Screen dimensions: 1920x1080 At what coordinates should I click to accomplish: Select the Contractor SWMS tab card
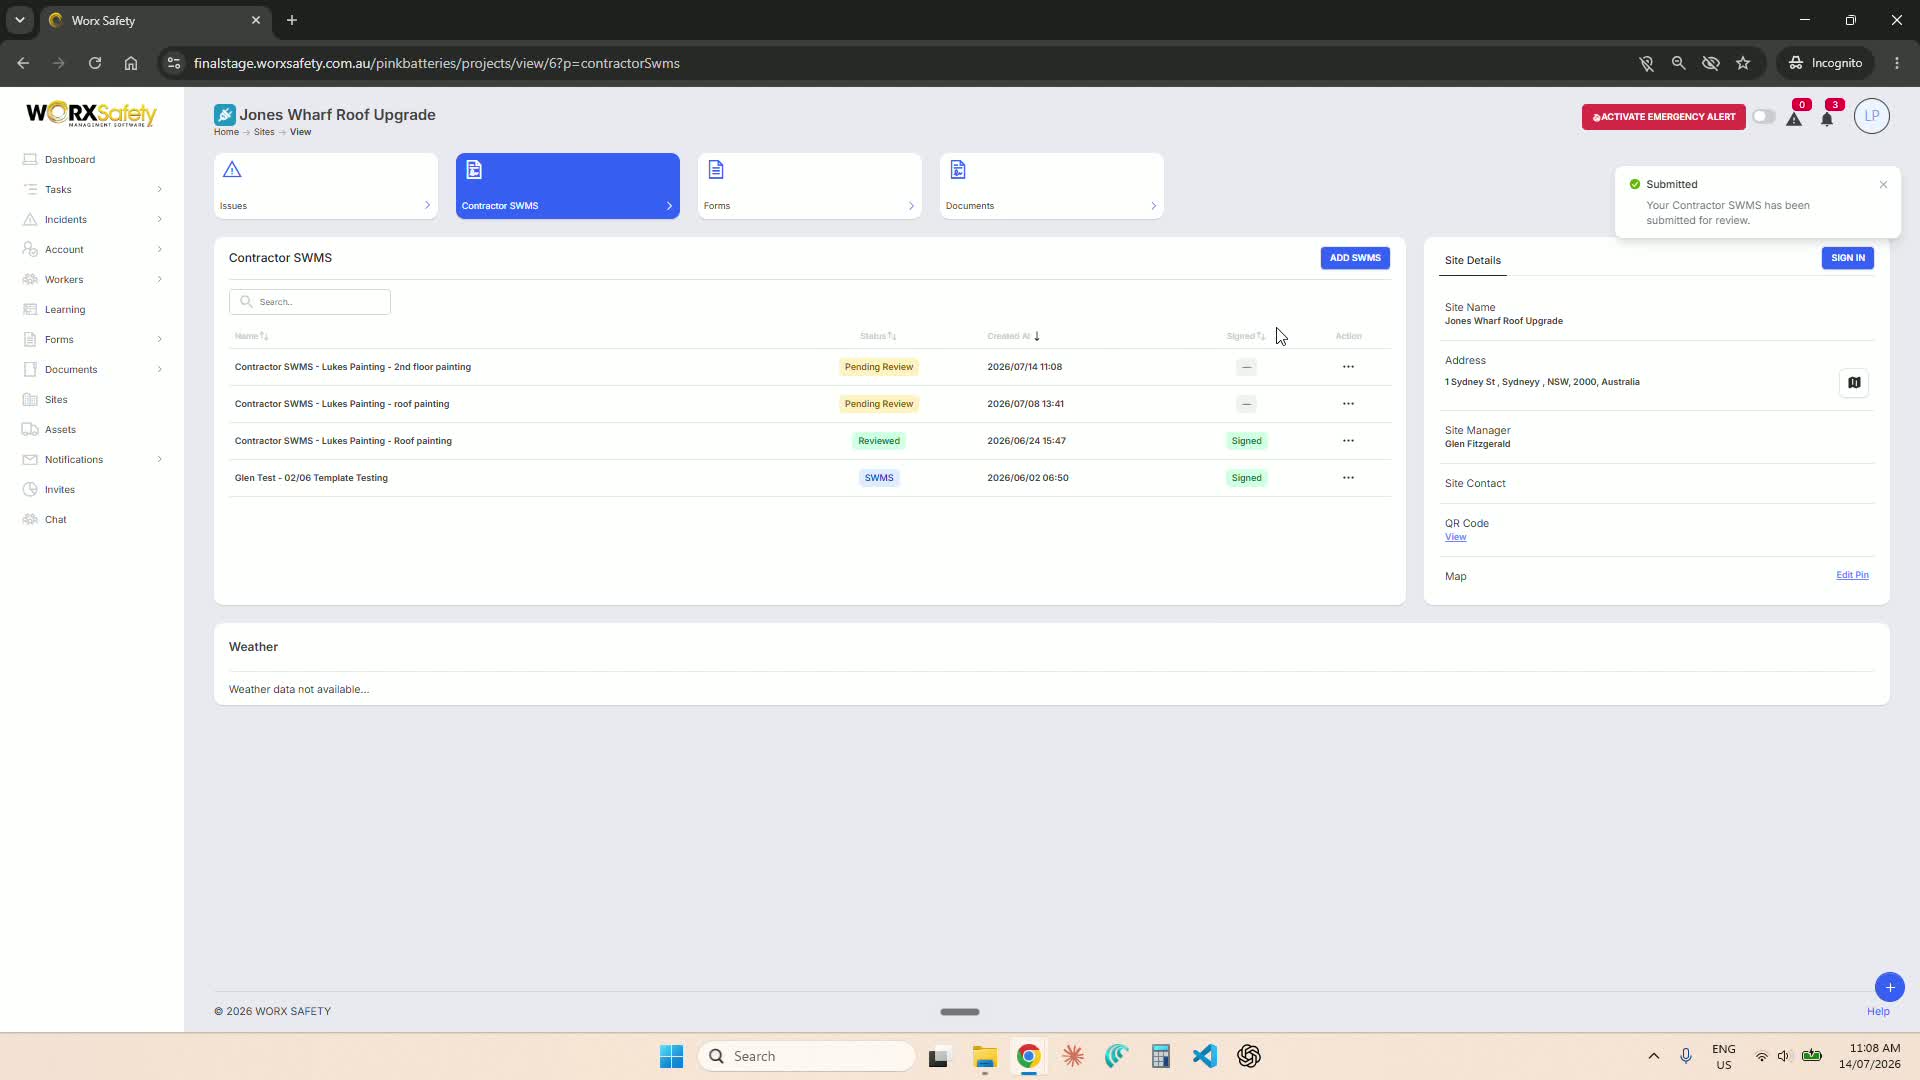pyautogui.click(x=568, y=186)
